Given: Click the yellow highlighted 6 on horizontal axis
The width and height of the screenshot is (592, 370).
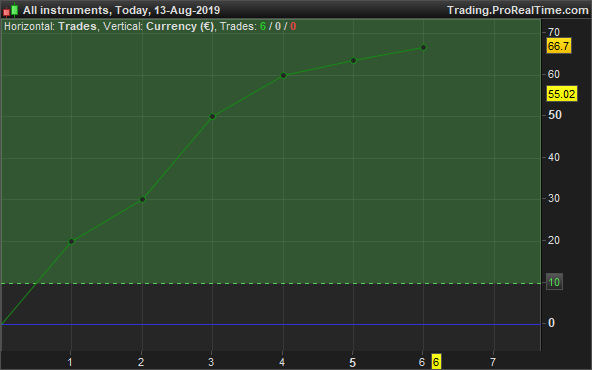Looking at the screenshot, I should pos(436,362).
